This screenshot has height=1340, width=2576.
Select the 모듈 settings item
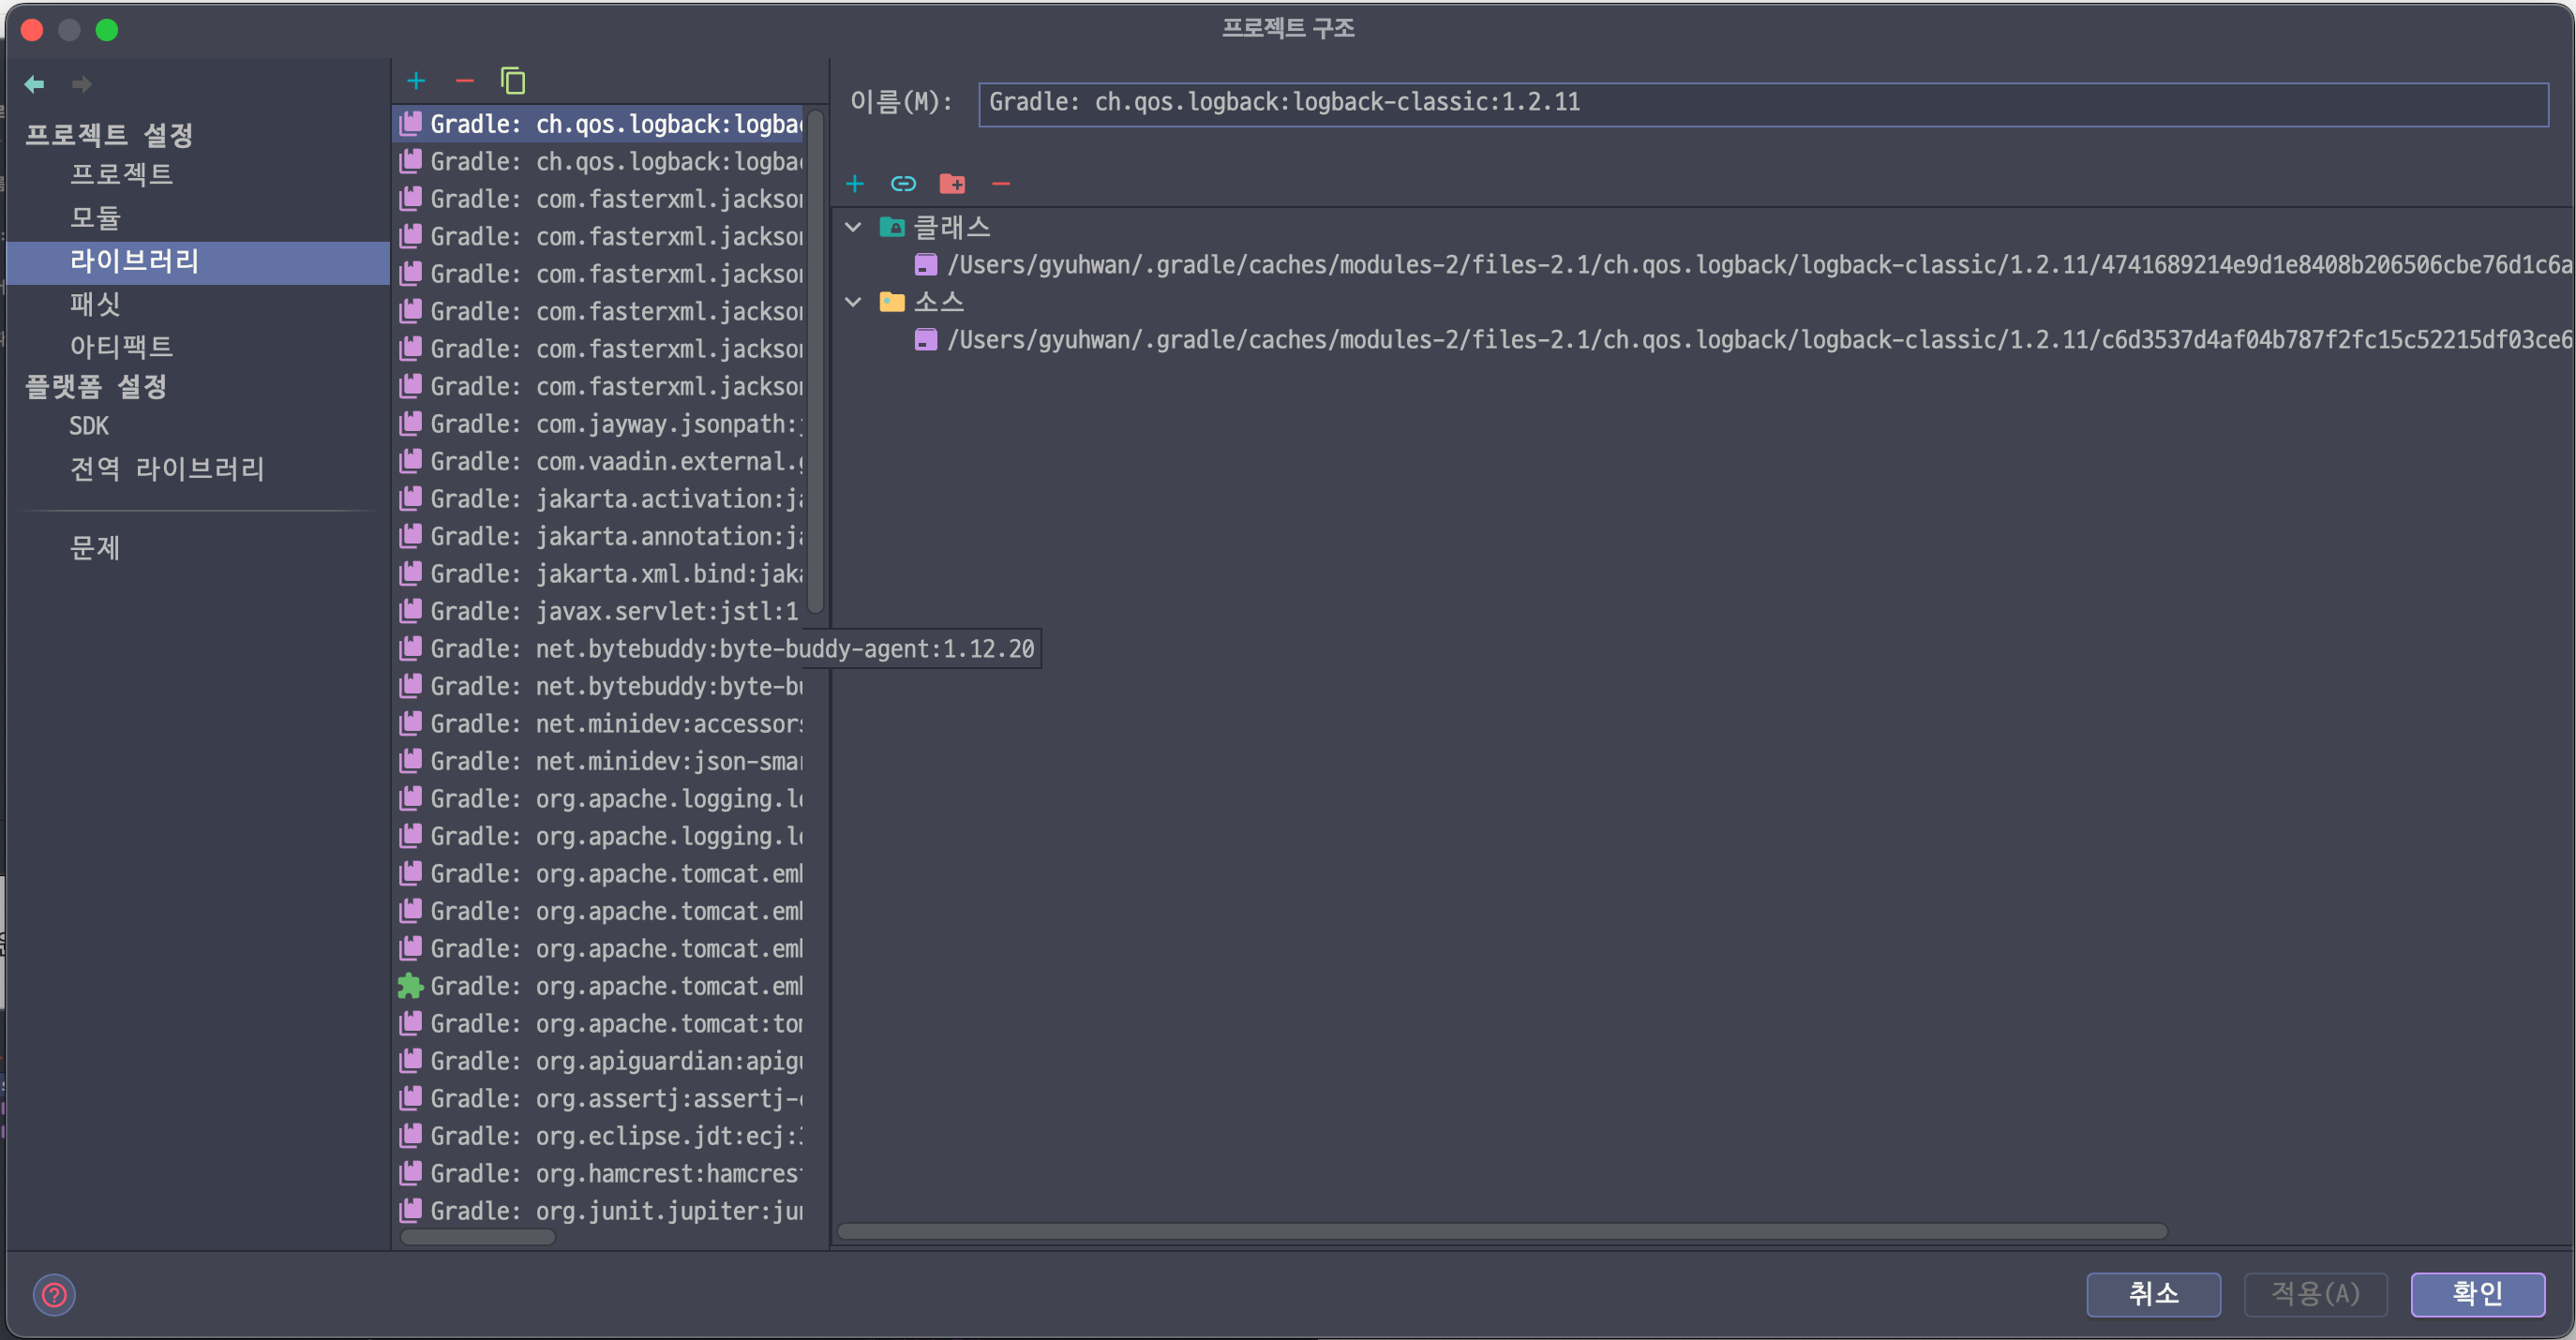[x=95, y=217]
